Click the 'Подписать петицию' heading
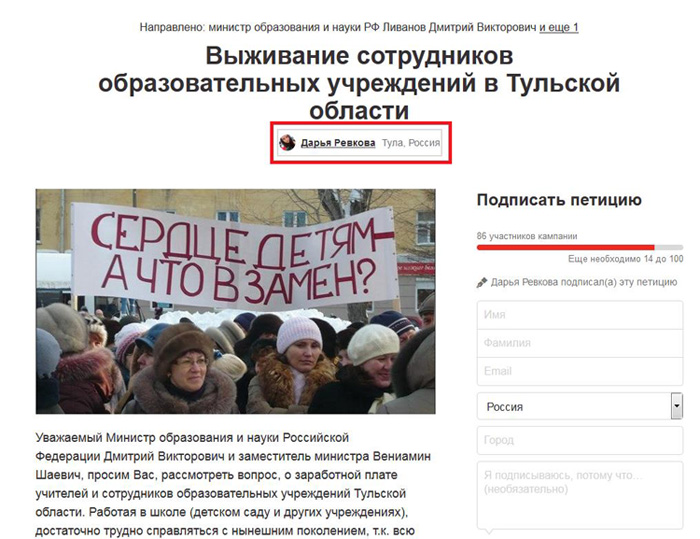Viewport: 700px width, 539px height. point(559,200)
